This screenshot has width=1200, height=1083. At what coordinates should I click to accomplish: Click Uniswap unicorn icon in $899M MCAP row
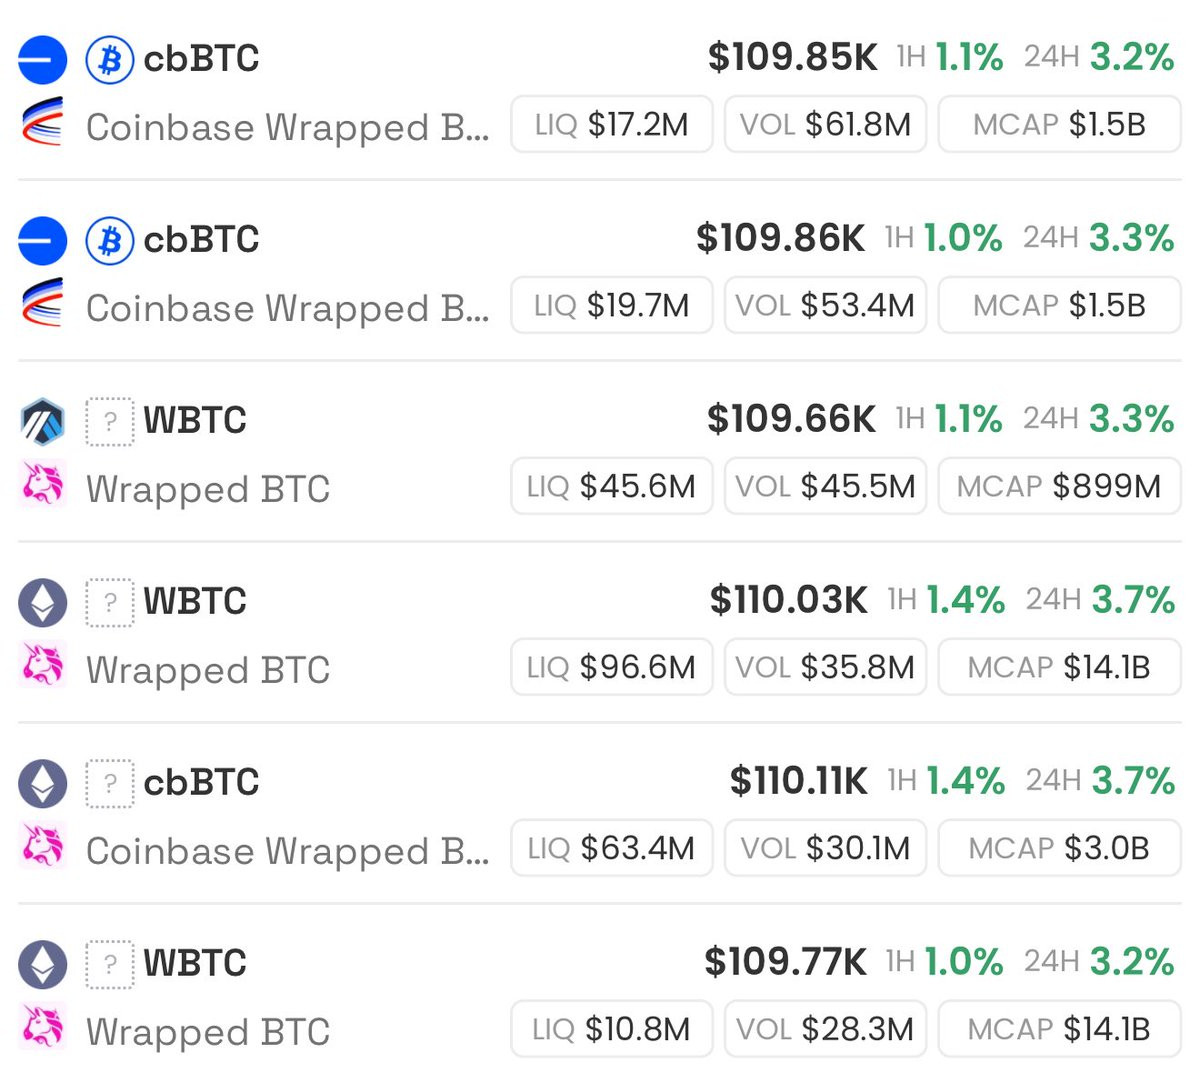pyautogui.click(x=42, y=485)
